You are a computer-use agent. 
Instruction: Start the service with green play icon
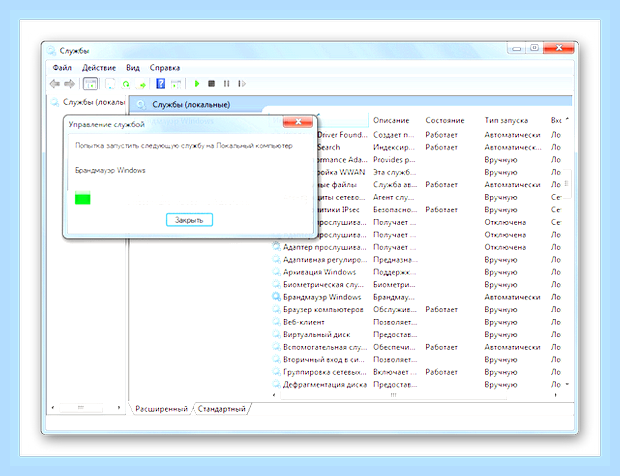[197, 84]
